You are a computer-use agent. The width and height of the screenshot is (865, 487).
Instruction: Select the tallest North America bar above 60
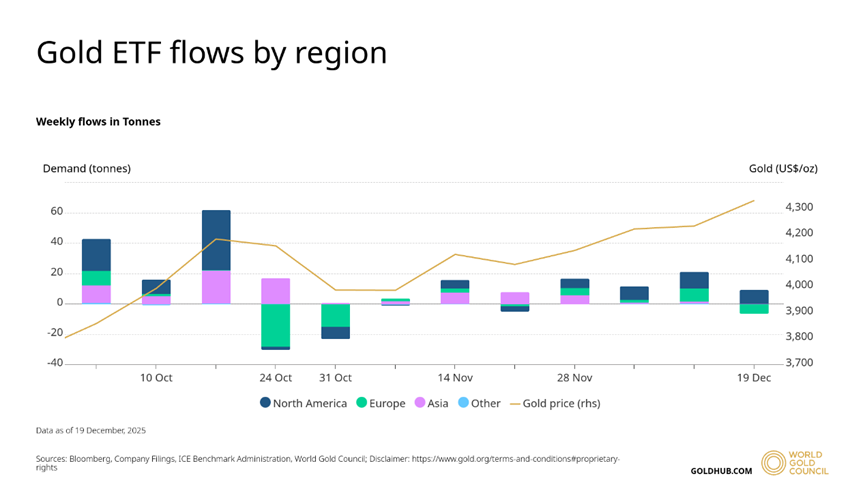pos(216,240)
